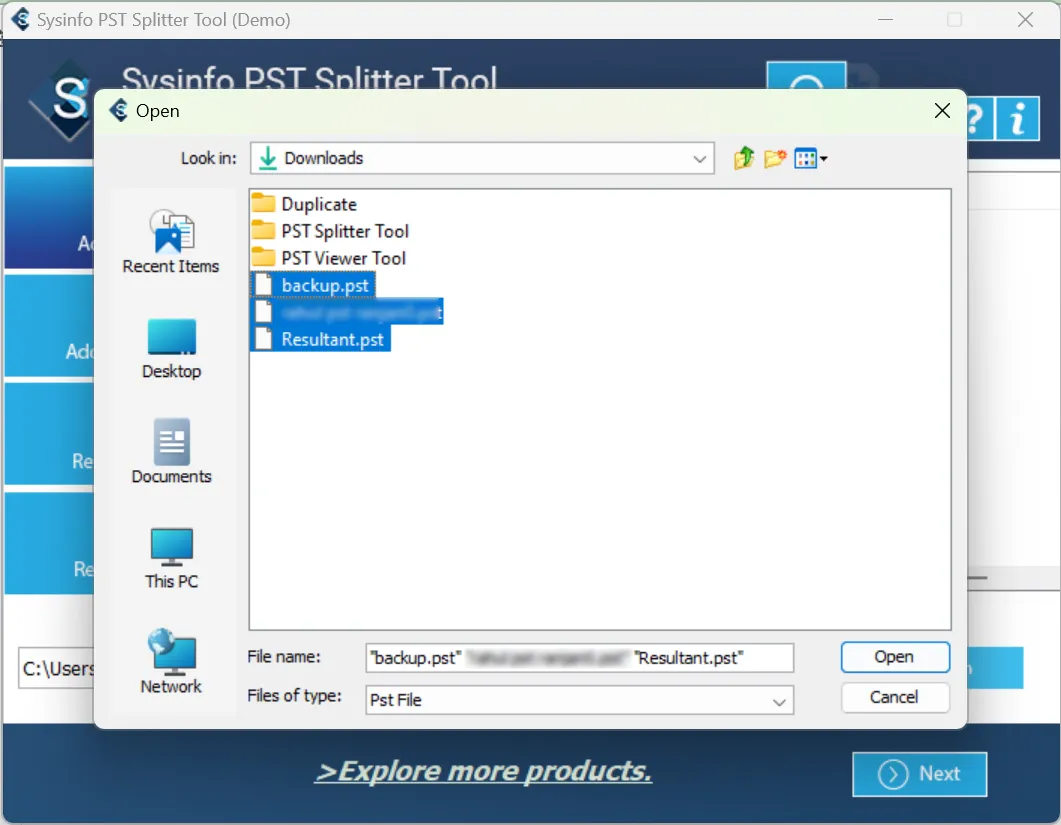Image resolution: width=1061 pixels, height=825 pixels.
Task: Browse the Network location in sidebar
Action: [171, 662]
